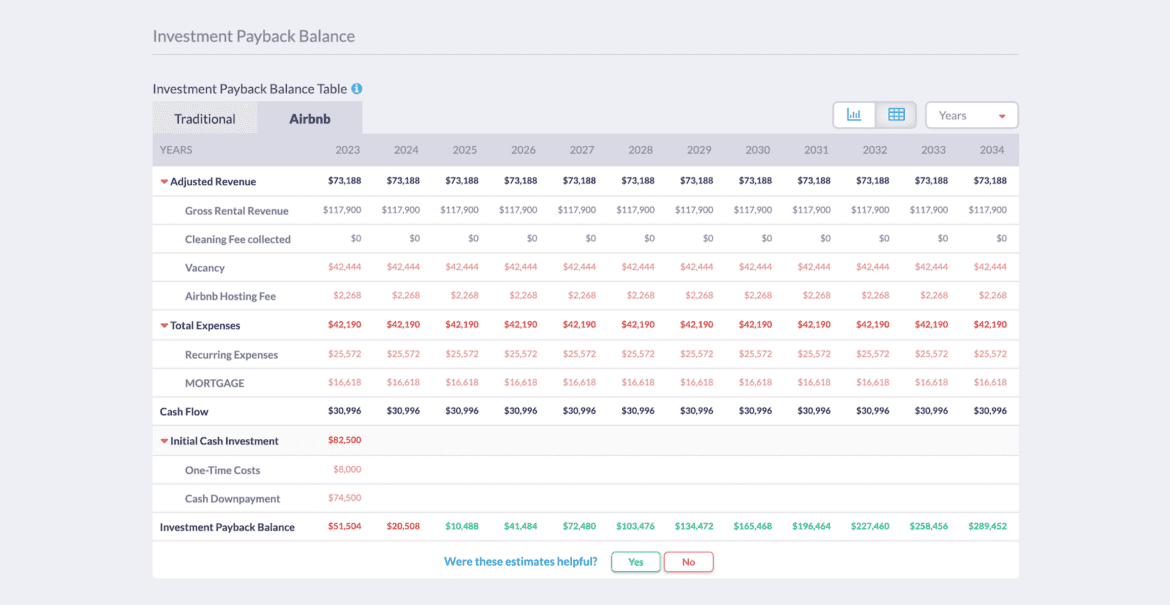Image resolution: width=1170 pixels, height=605 pixels.
Task: Click No for estimates helpful
Action: click(689, 562)
